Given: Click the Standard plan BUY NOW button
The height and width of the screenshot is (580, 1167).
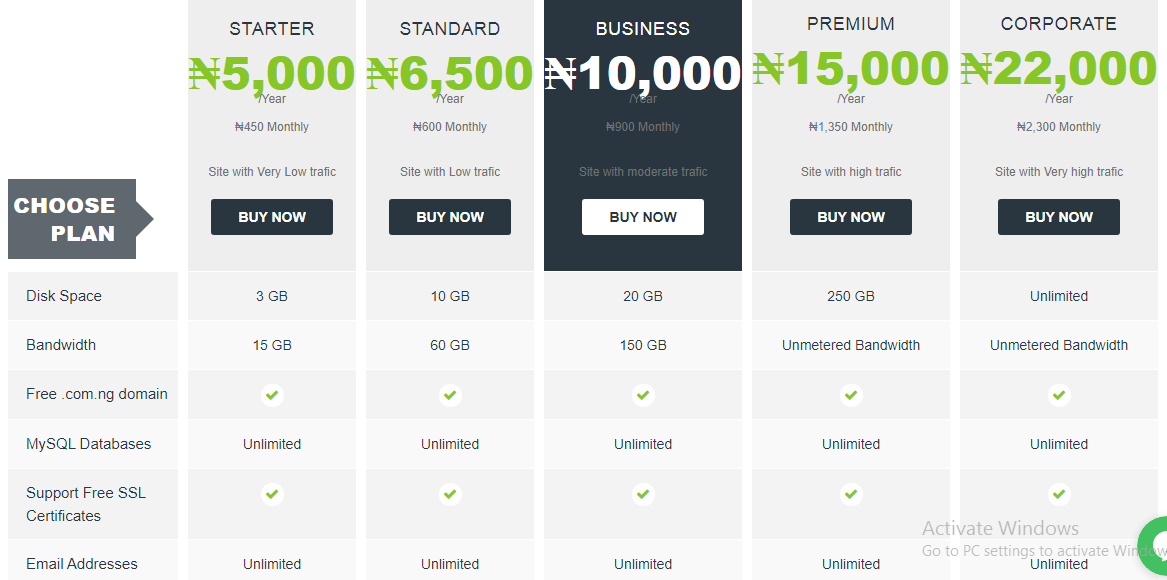Looking at the screenshot, I should click(450, 217).
